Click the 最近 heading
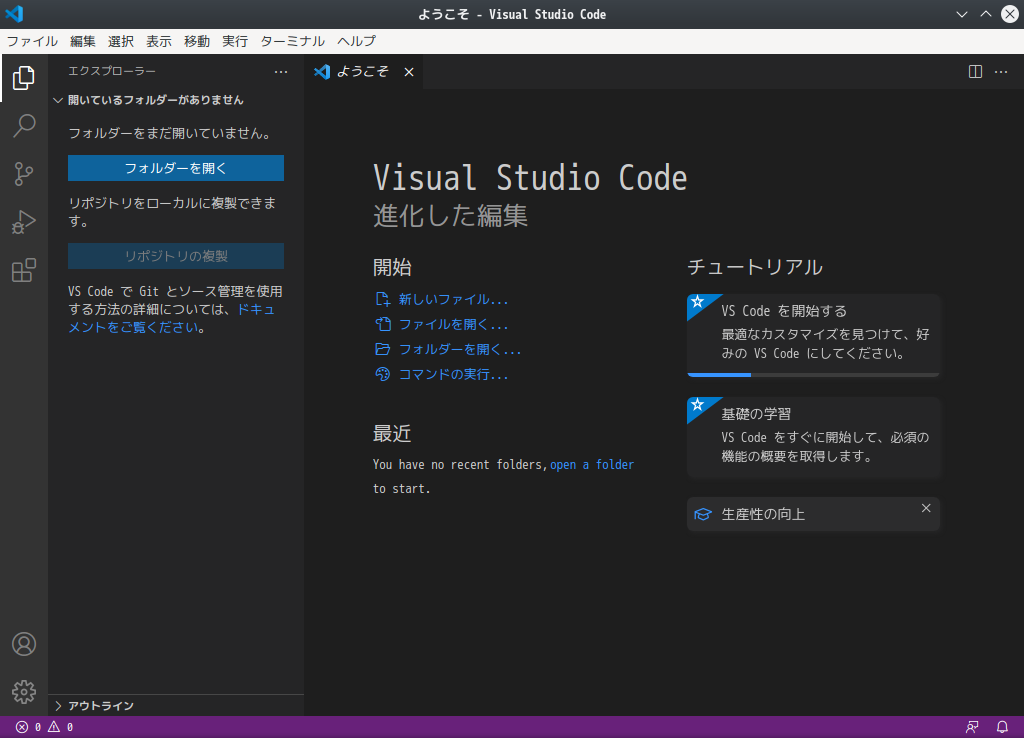1024x738 pixels. point(392,434)
